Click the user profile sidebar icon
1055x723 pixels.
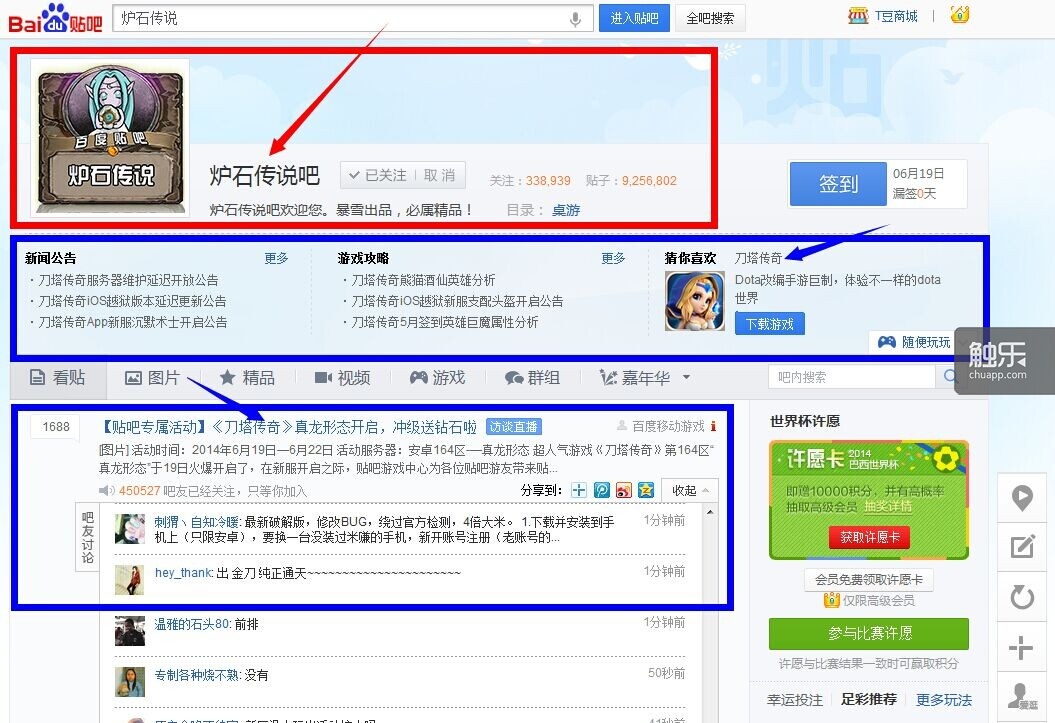pyautogui.click(x=1022, y=695)
